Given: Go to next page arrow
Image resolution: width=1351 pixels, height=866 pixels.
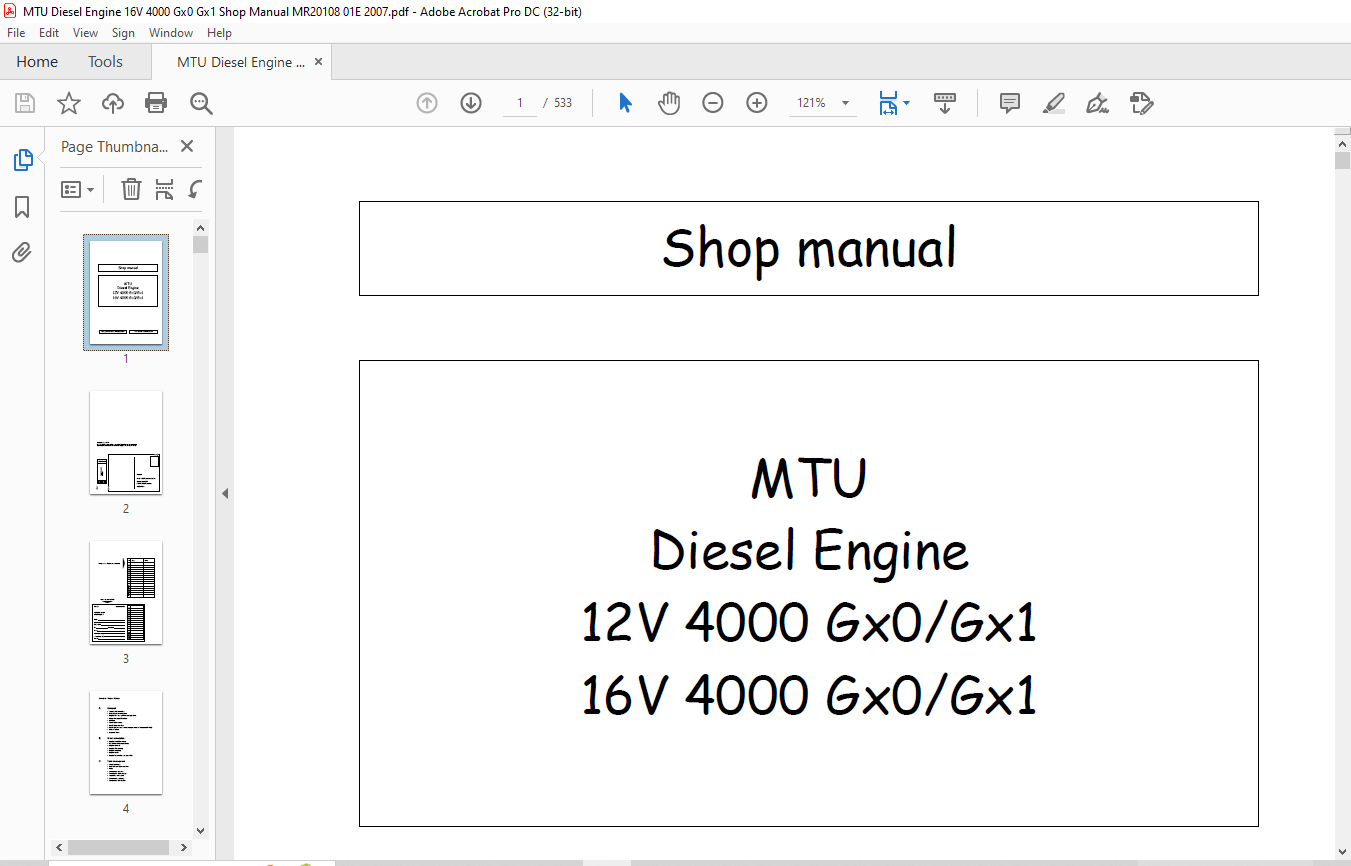Looking at the screenshot, I should coord(471,103).
